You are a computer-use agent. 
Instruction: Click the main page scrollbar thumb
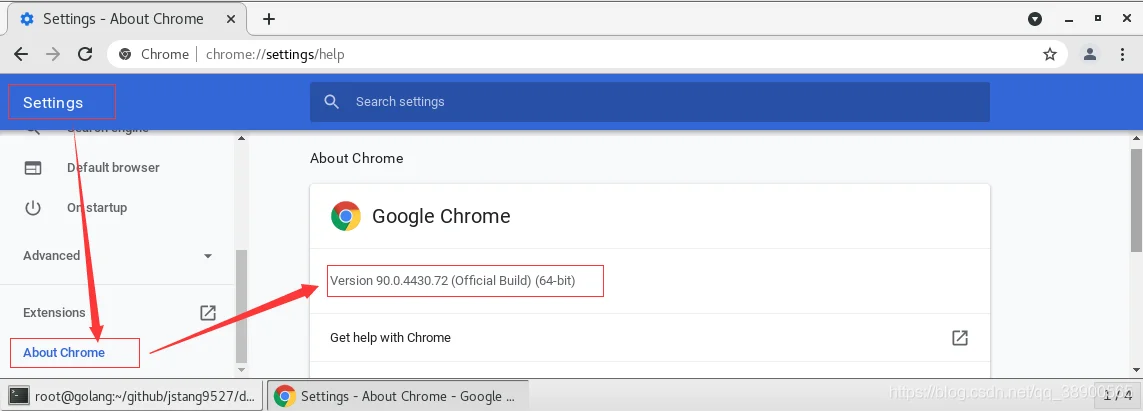pos(1136,200)
